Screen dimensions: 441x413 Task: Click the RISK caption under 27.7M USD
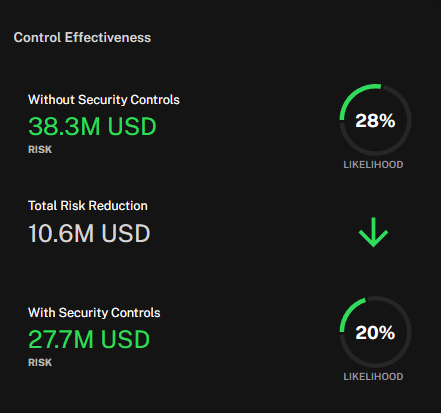(40, 362)
